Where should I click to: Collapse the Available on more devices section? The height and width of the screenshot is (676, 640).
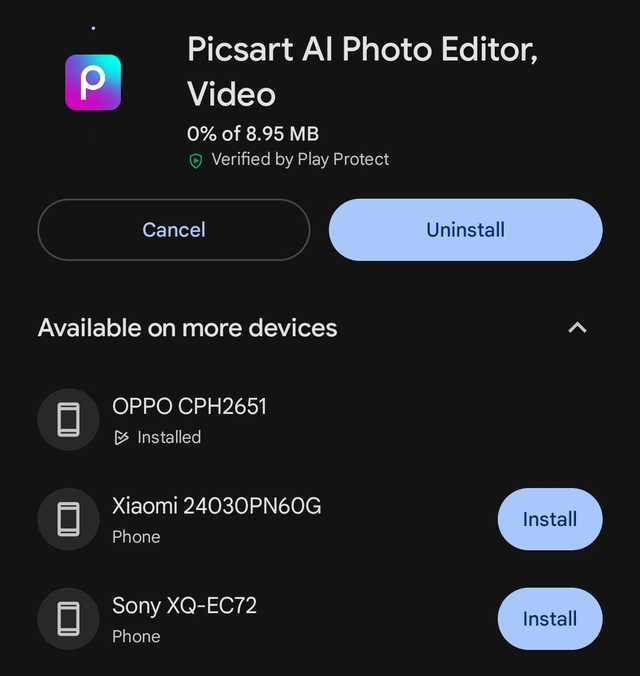[577, 328]
